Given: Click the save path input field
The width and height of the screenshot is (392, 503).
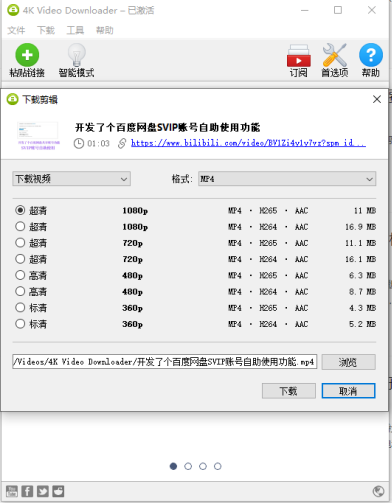Looking at the screenshot, I should tap(165, 362).
